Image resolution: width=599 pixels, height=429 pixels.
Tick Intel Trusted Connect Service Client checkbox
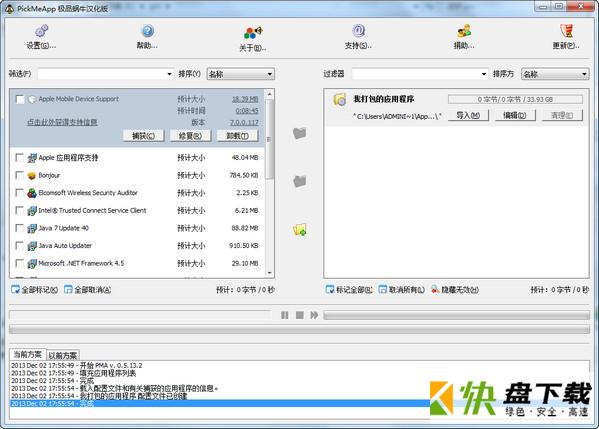point(19,210)
